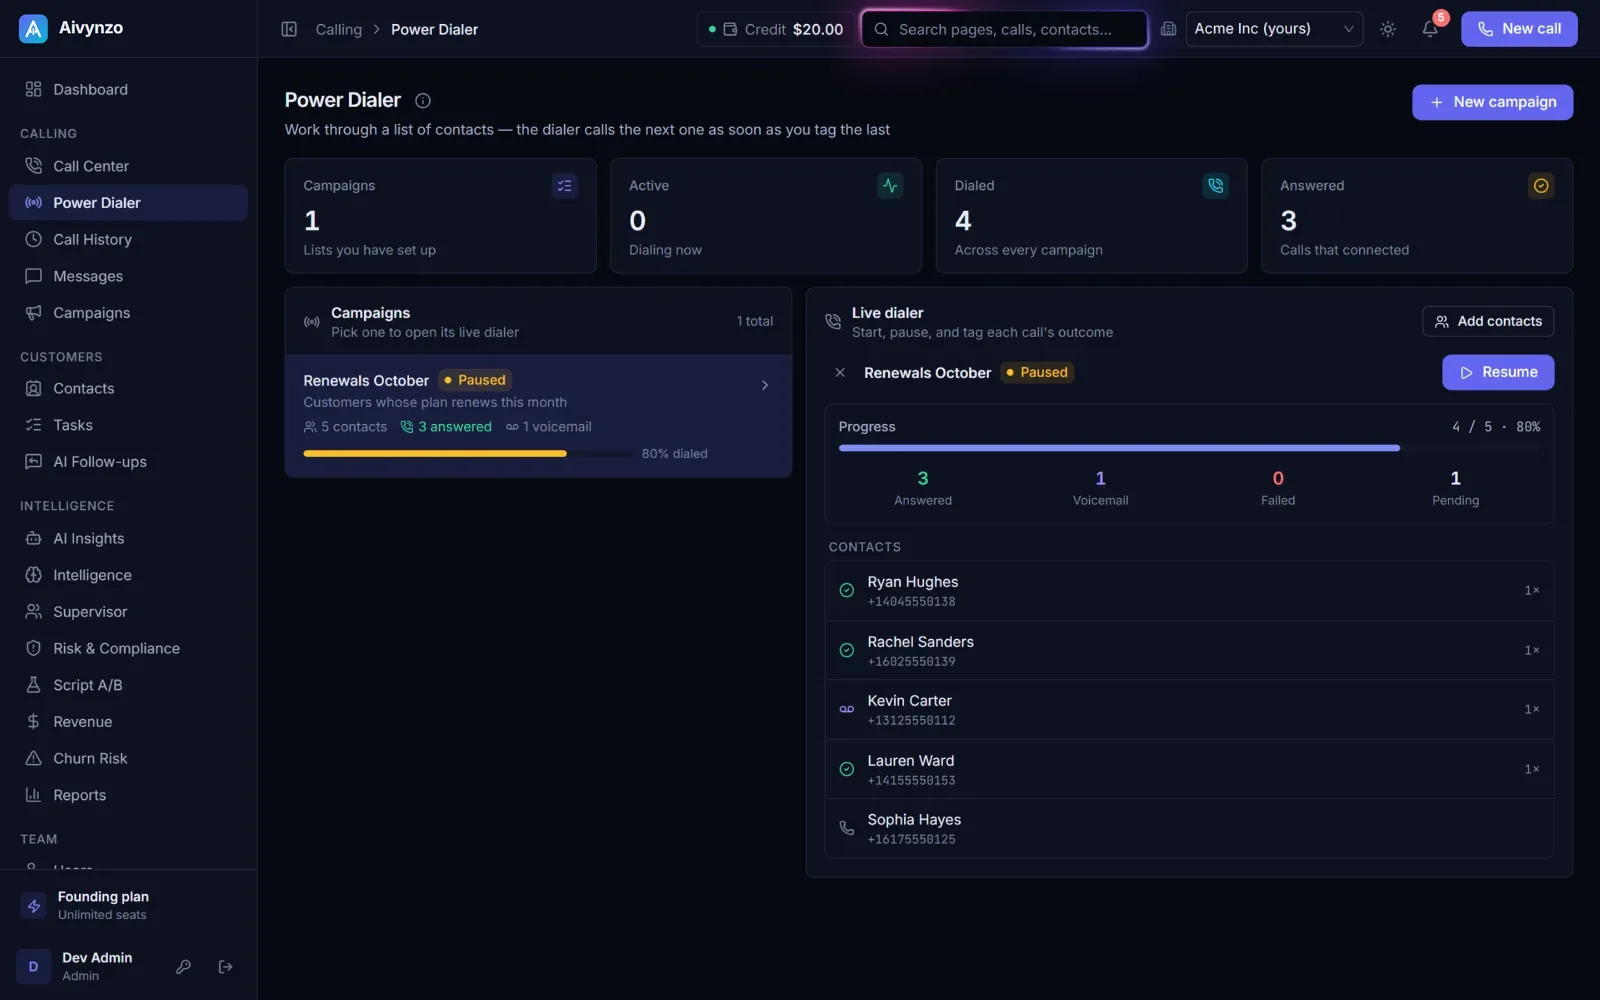Expand the Renewals October campaign chevron

point(765,385)
